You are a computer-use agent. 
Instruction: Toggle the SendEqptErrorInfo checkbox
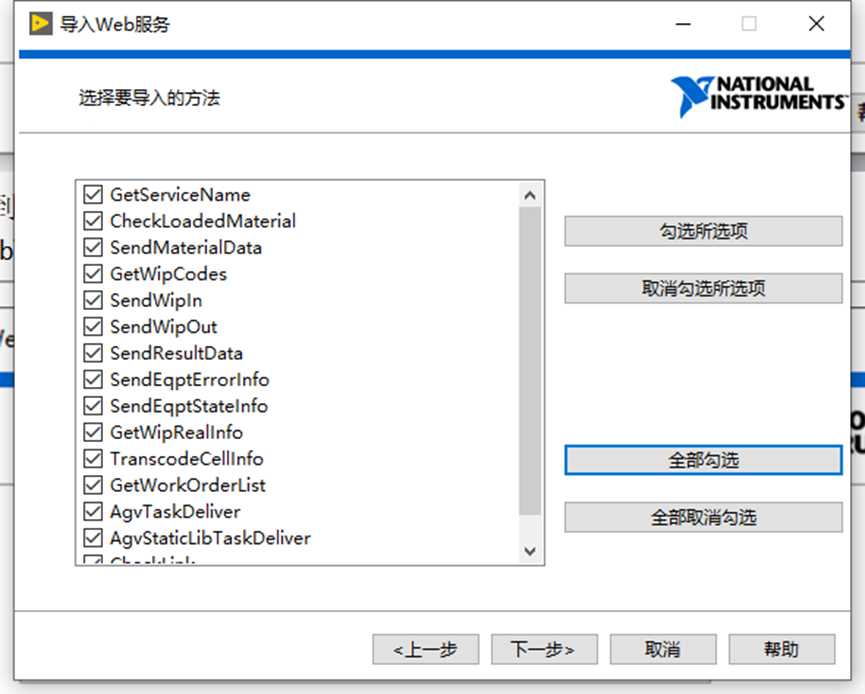pos(92,379)
